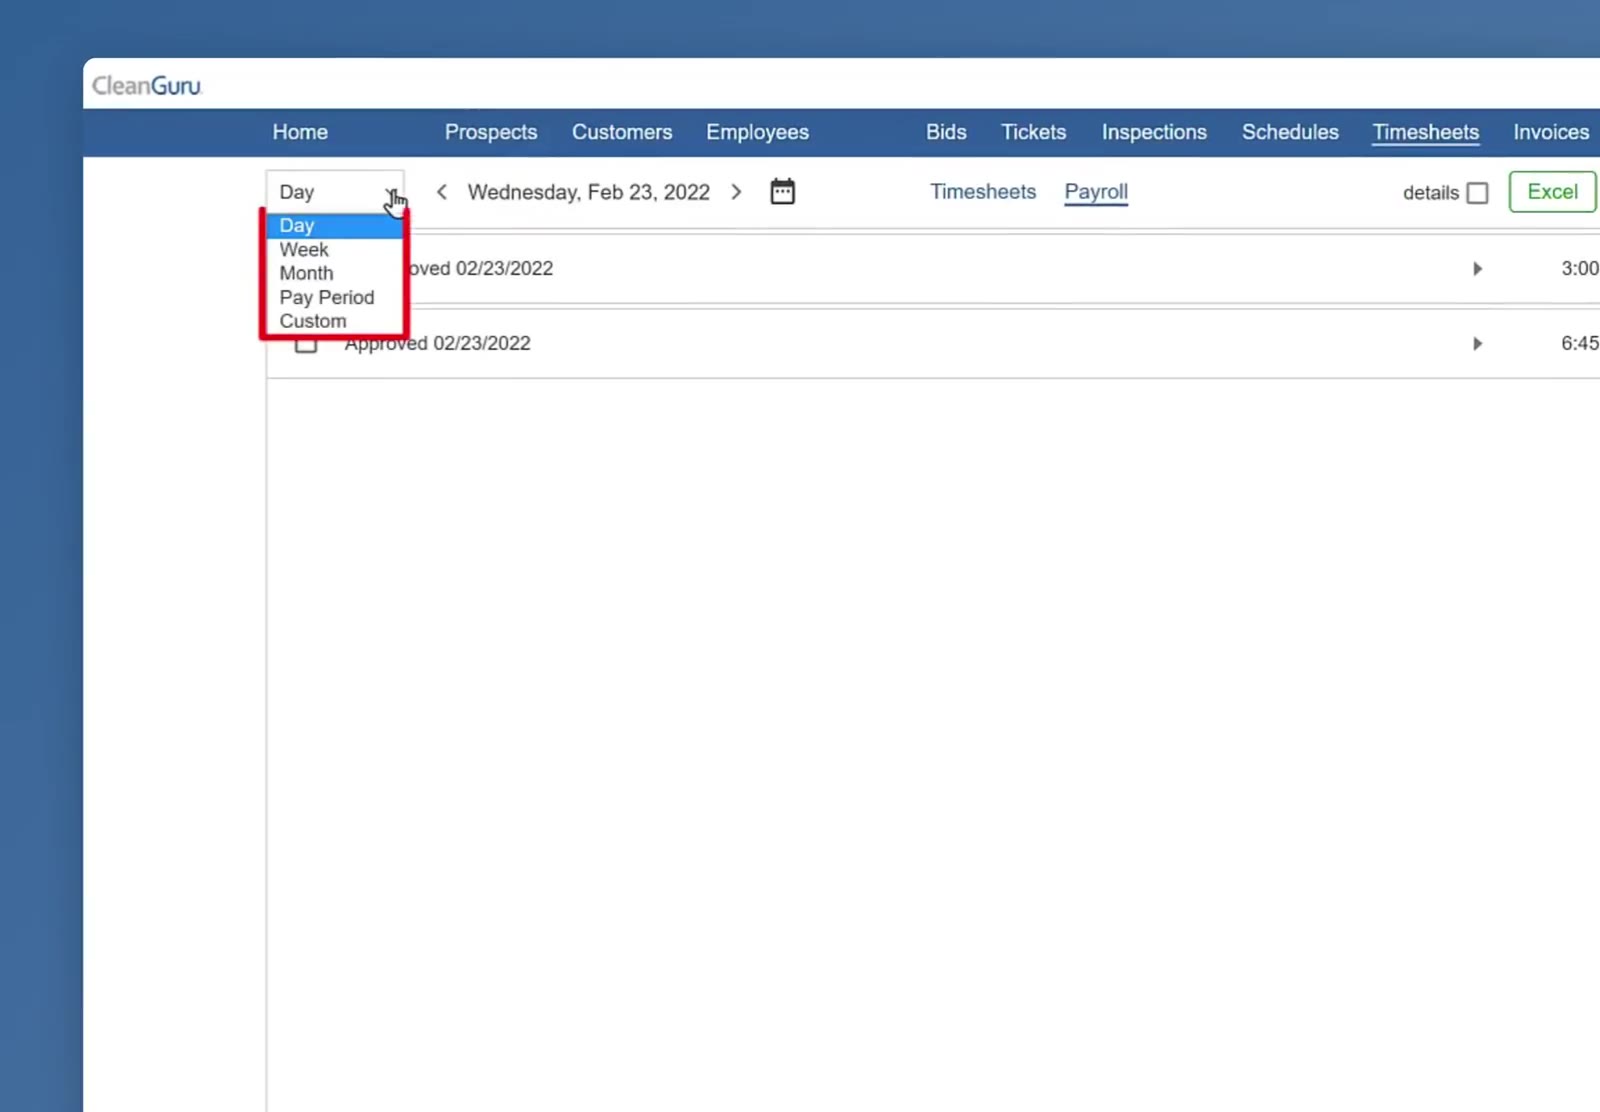The width and height of the screenshot is (1600, 1112).
Task: Open the Customers menu
Action: [622, 132]
